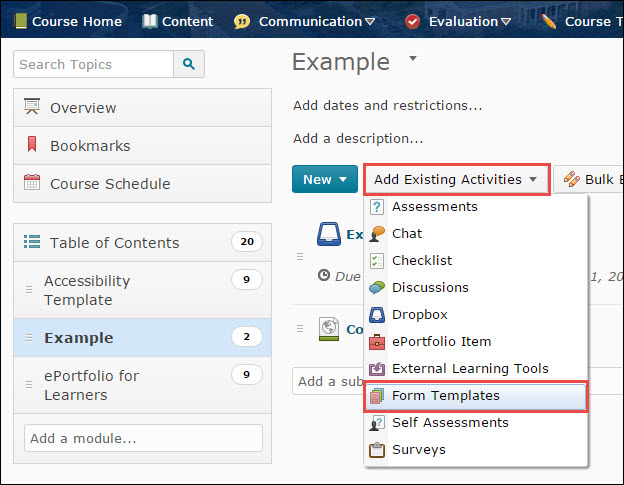624x485 pixels.
Task: Choose Checklist from activities menu
Action: coord(421,260)
